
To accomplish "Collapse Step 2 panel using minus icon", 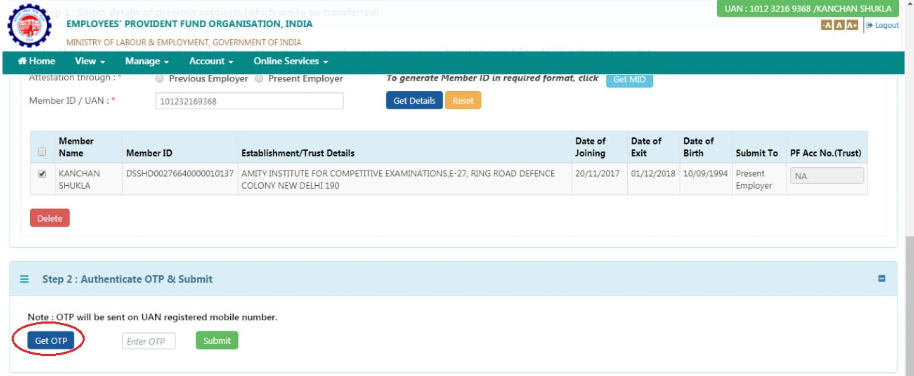I will point(881,279).
